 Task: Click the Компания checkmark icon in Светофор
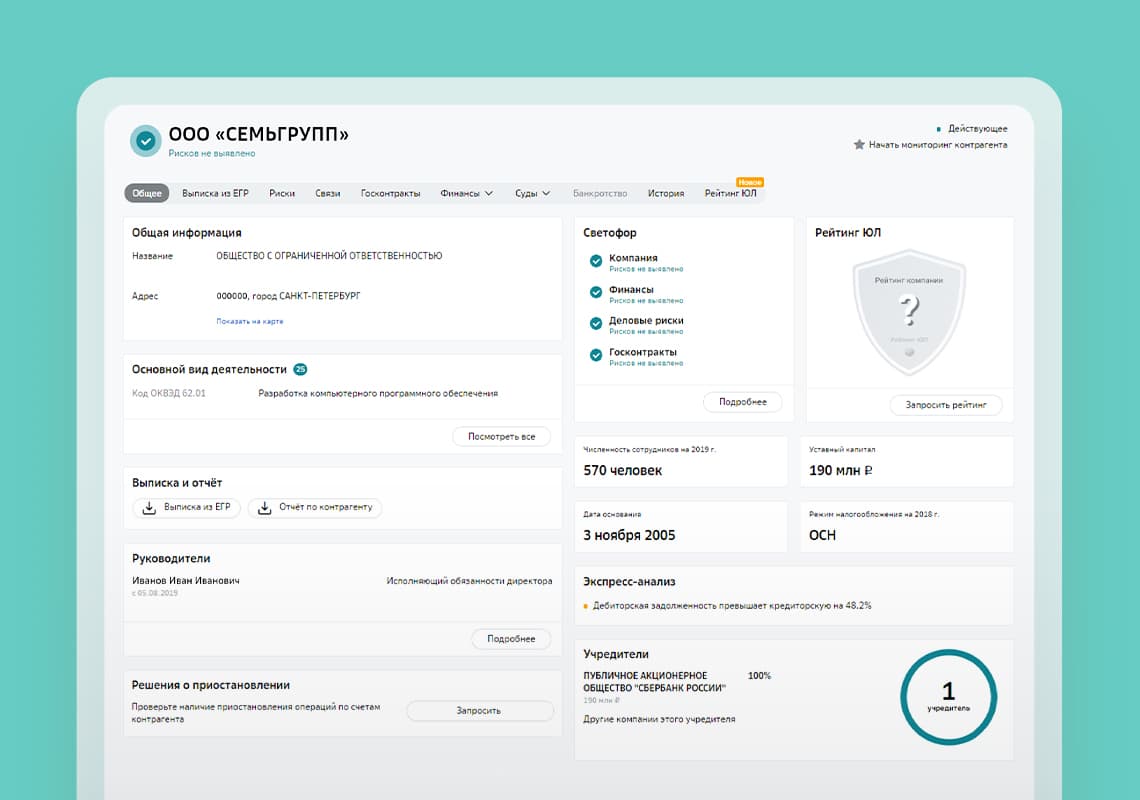[595, 260]
